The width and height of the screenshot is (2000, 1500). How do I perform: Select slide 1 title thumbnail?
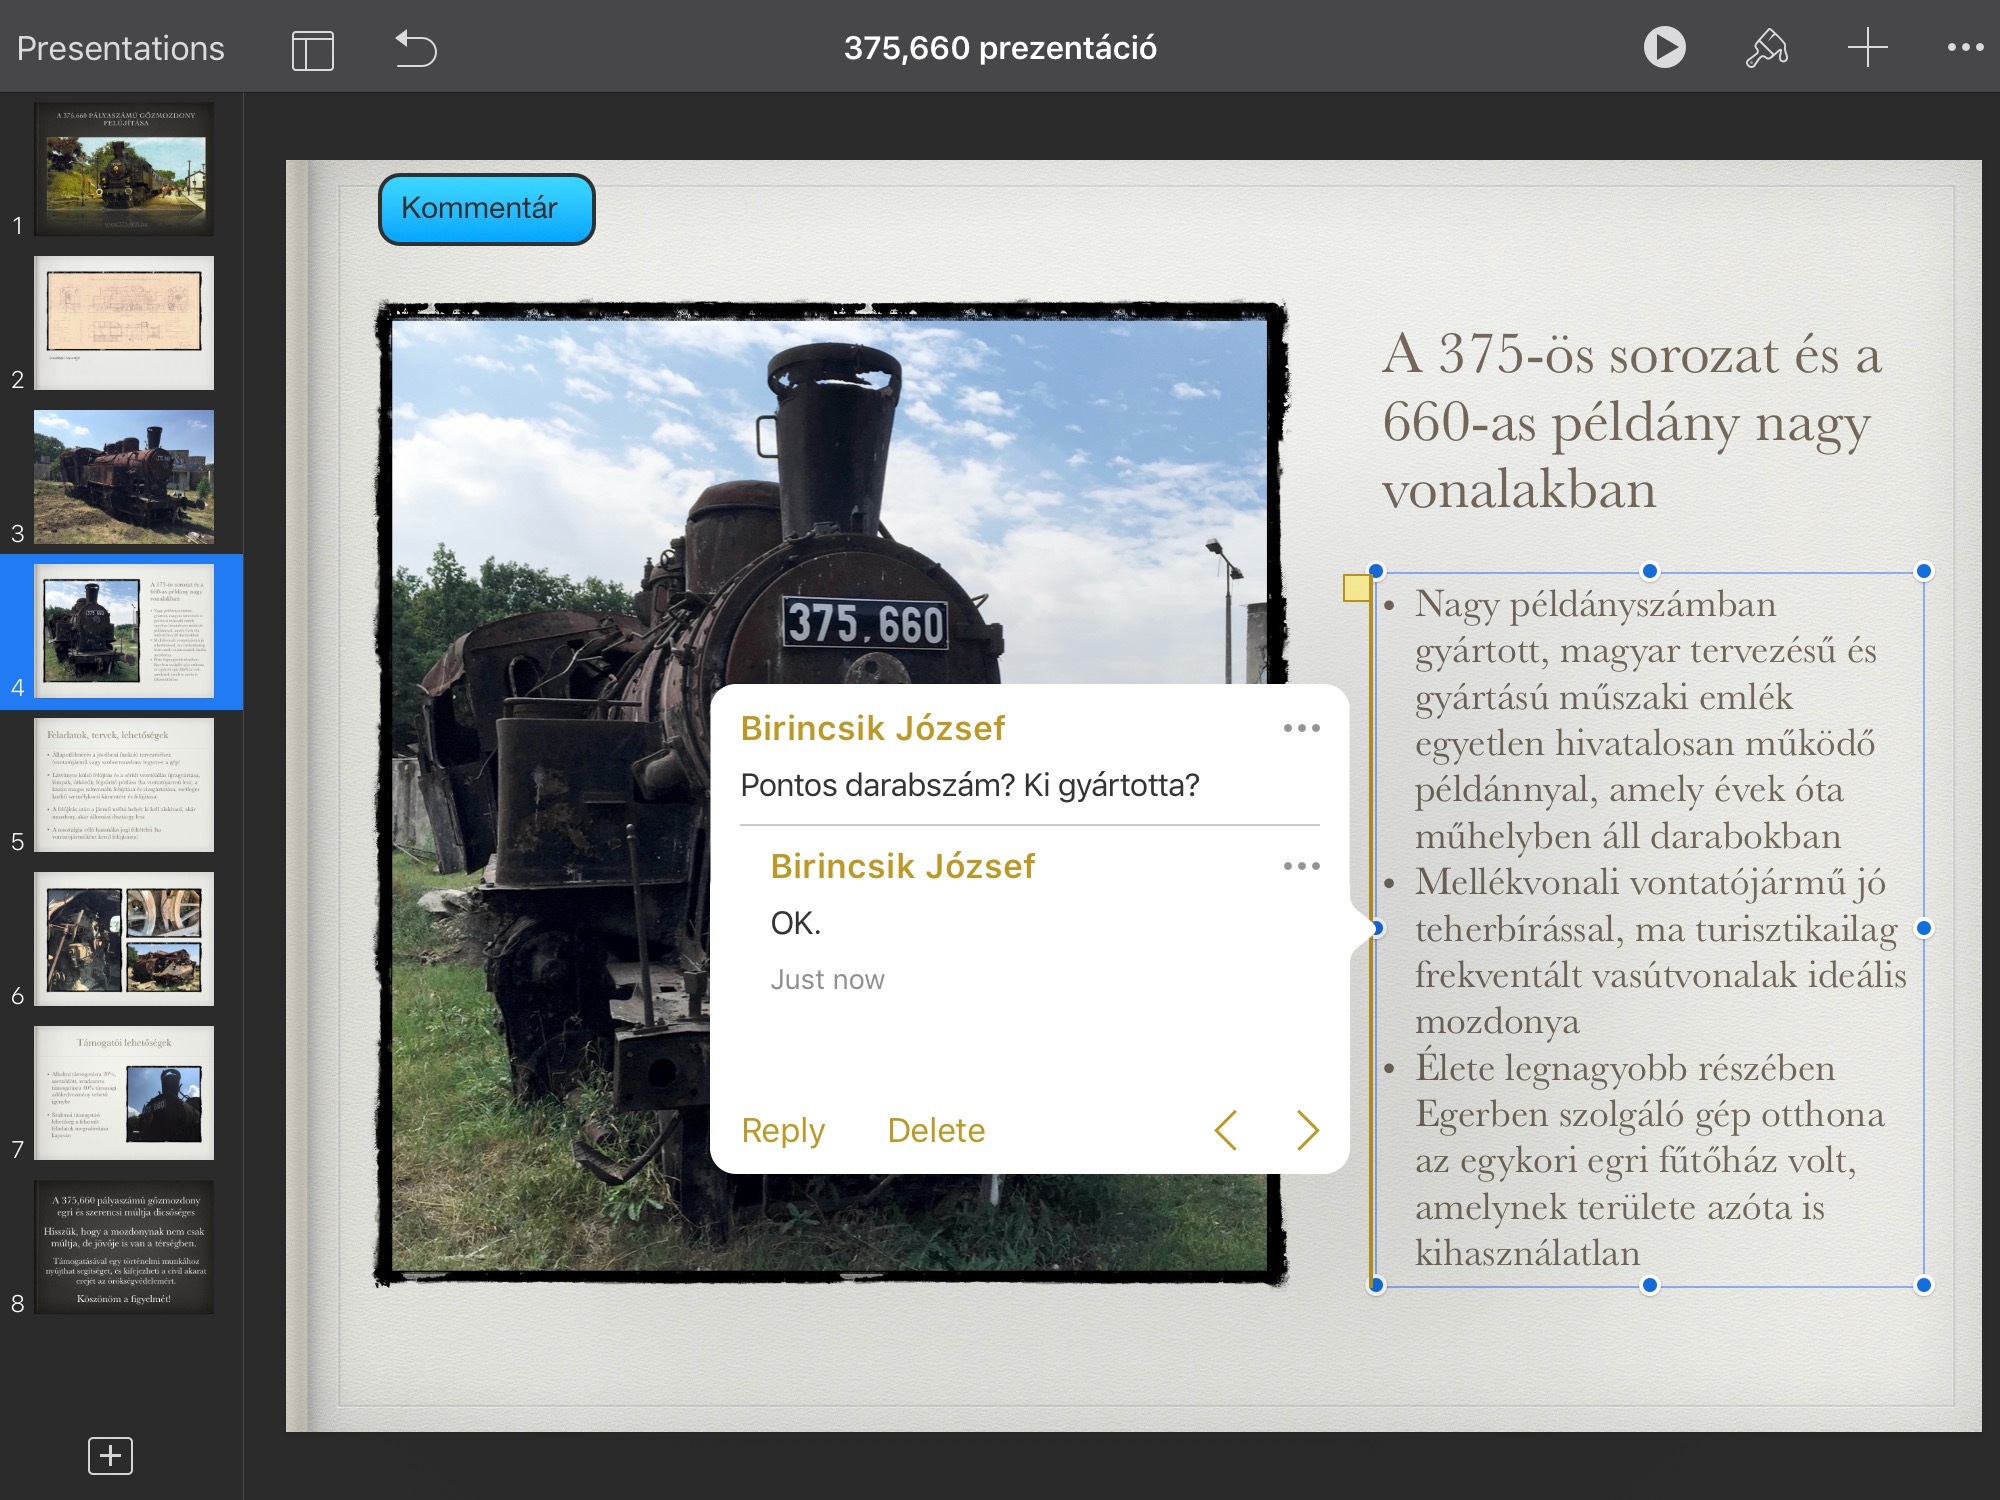coord(124,169)
